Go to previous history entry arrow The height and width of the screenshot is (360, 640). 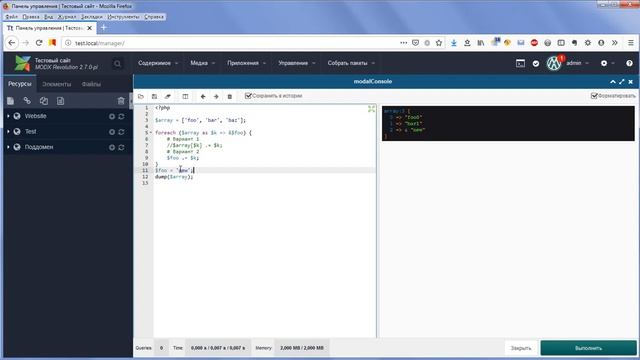(203, 96)
